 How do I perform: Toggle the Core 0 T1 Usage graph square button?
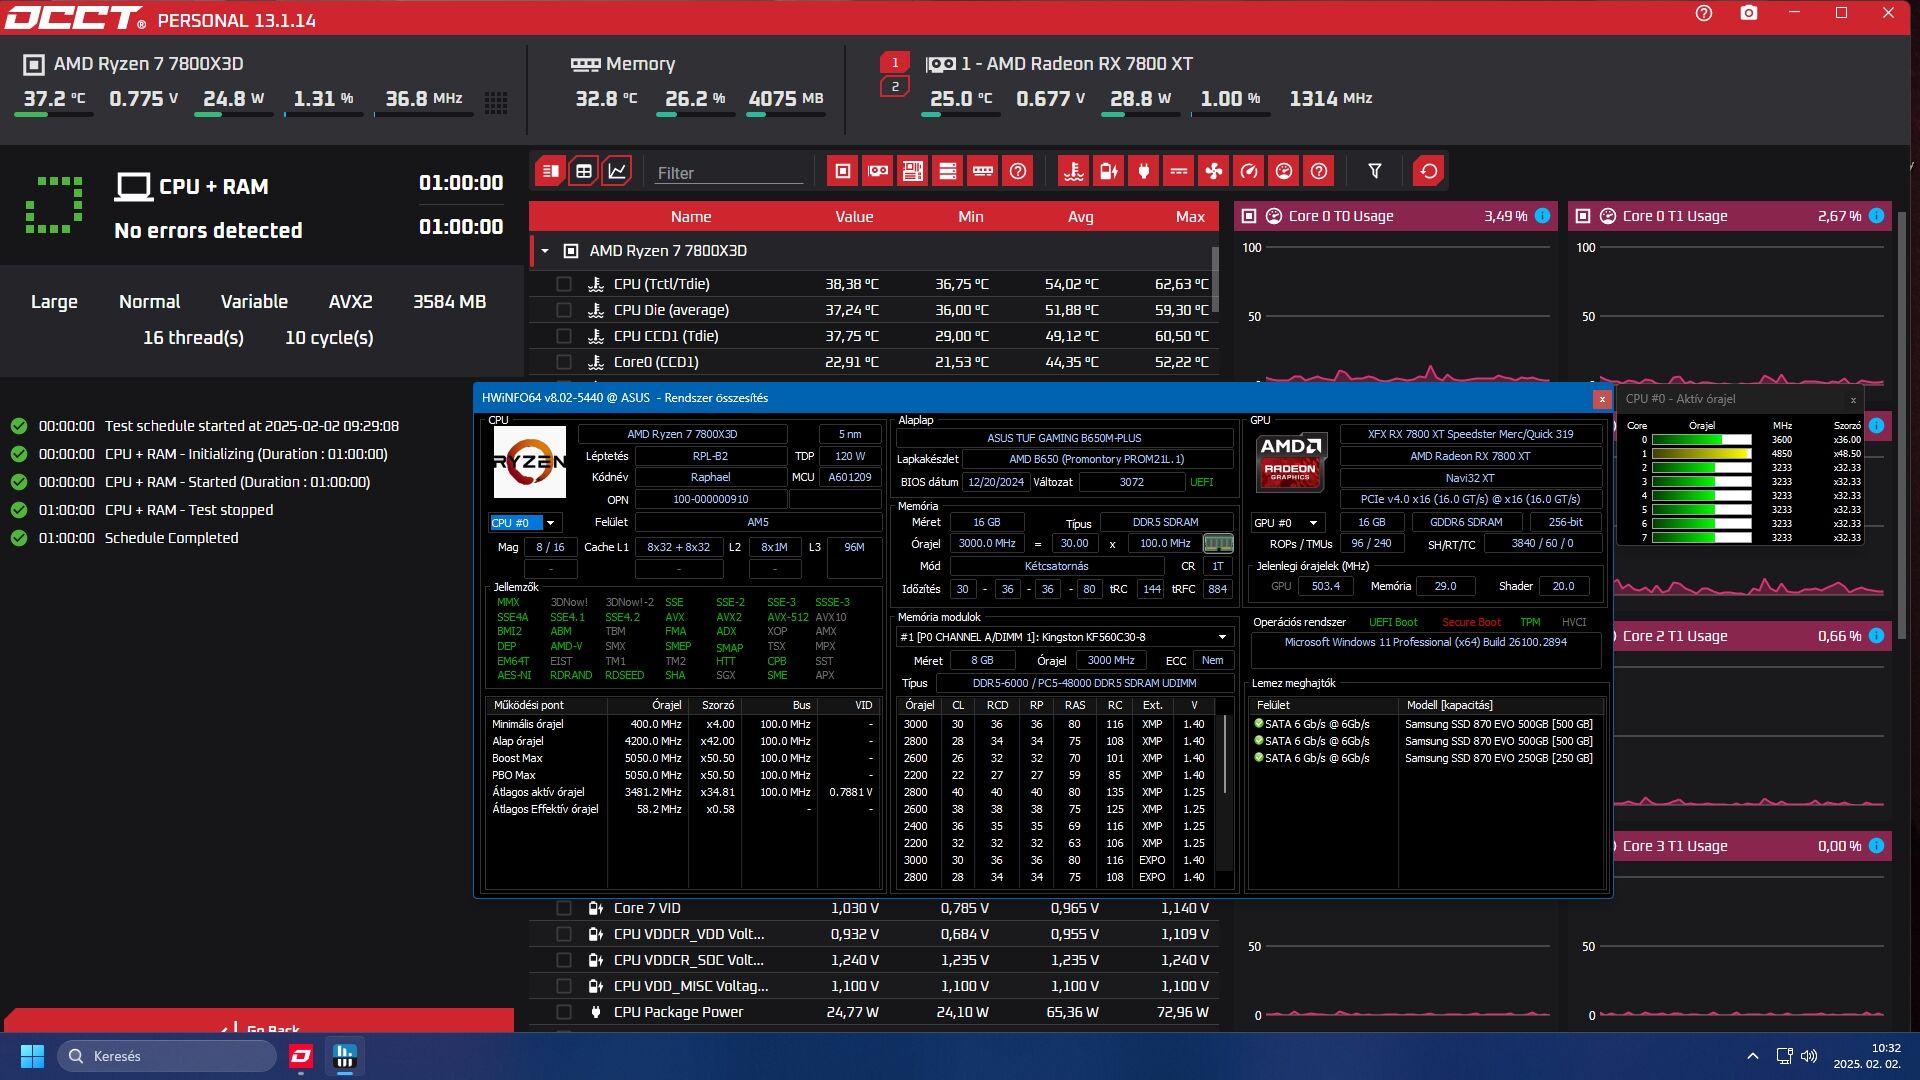coord(1582,216)
